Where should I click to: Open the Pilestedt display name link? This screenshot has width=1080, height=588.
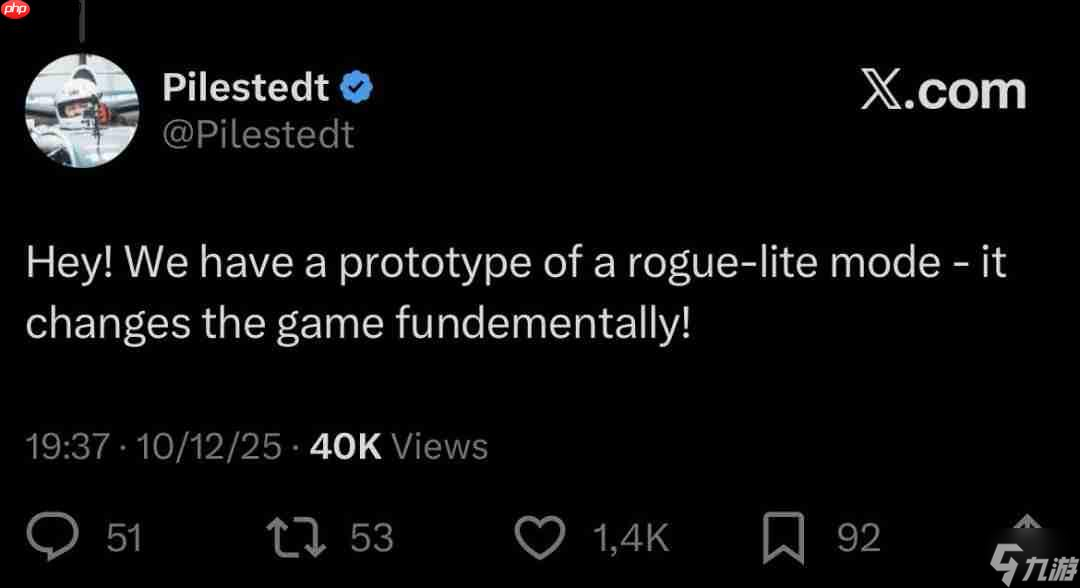(245, 89)
